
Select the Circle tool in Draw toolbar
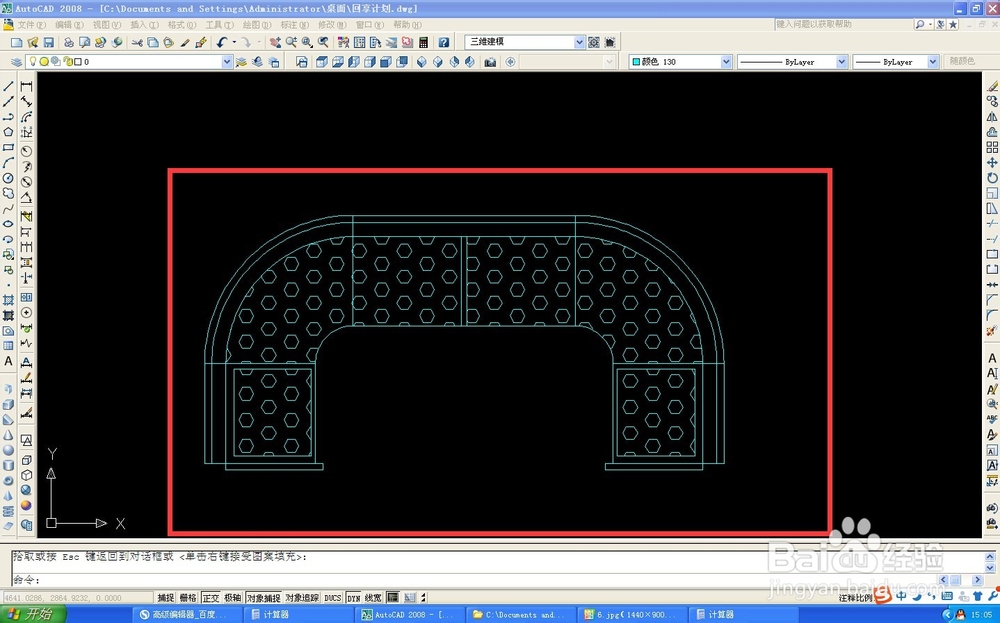point(8,179)
